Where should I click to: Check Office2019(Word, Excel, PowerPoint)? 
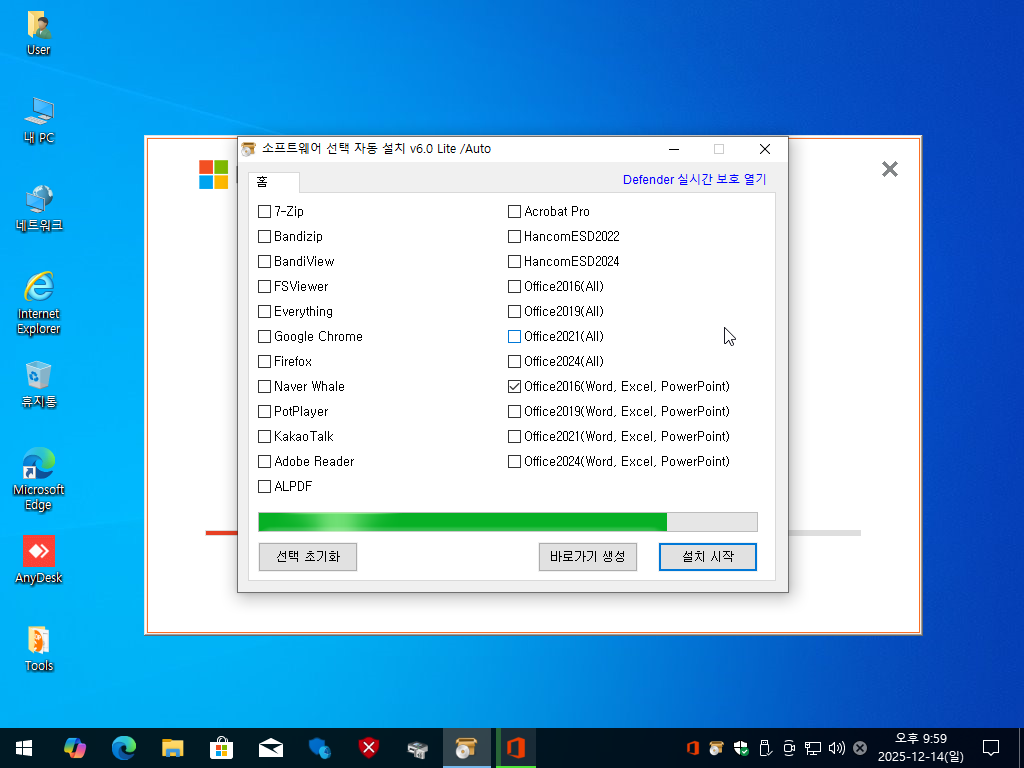515,411
